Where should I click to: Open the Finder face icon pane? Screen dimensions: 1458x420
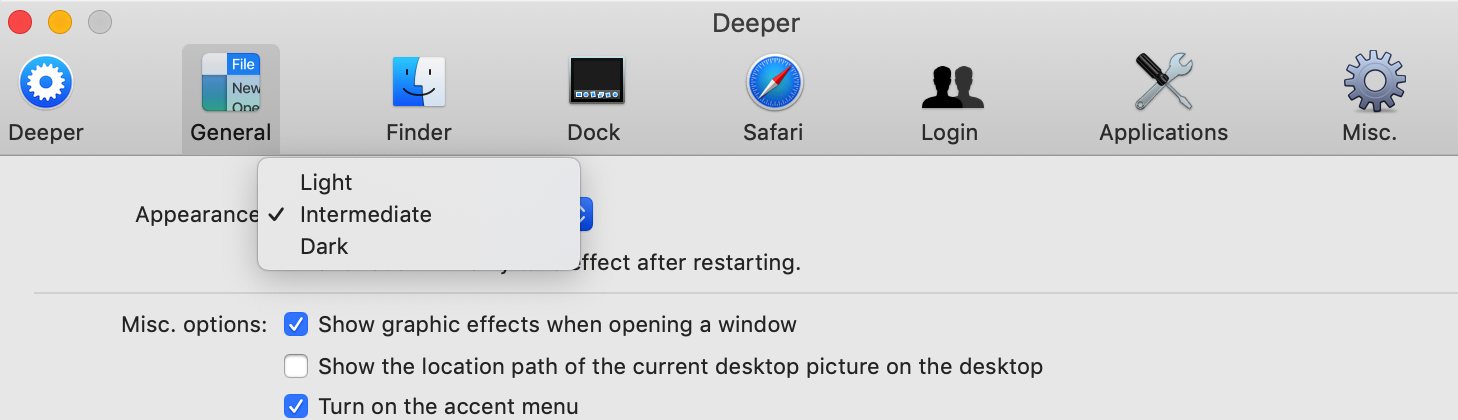coord(418,82)
